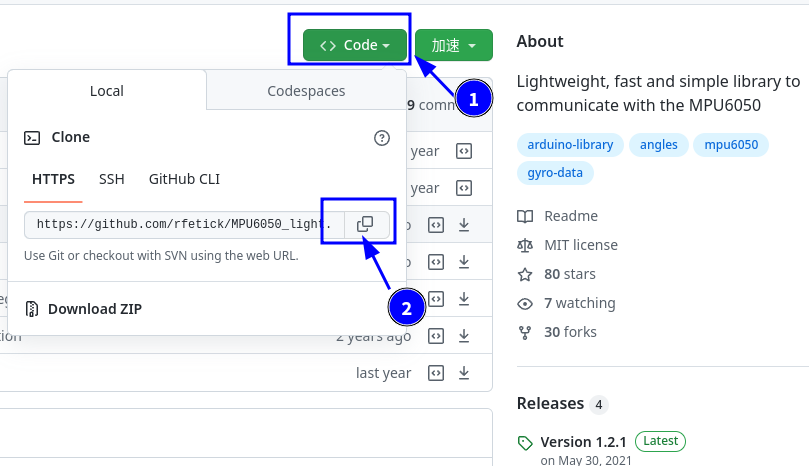Click Download ZIP

[94, 308]
